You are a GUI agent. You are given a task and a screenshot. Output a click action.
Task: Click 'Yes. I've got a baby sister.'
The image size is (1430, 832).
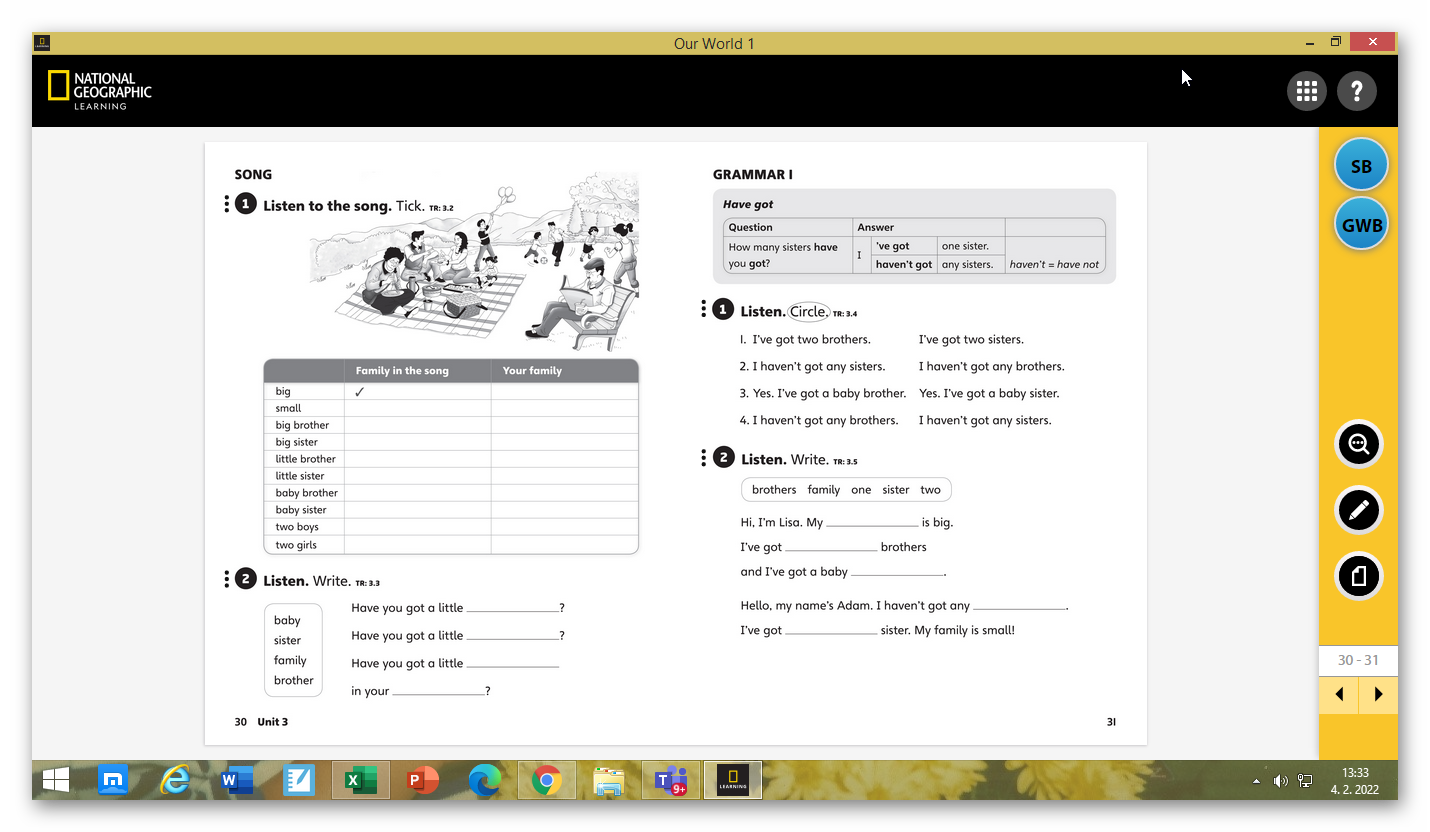click(988, 393)
